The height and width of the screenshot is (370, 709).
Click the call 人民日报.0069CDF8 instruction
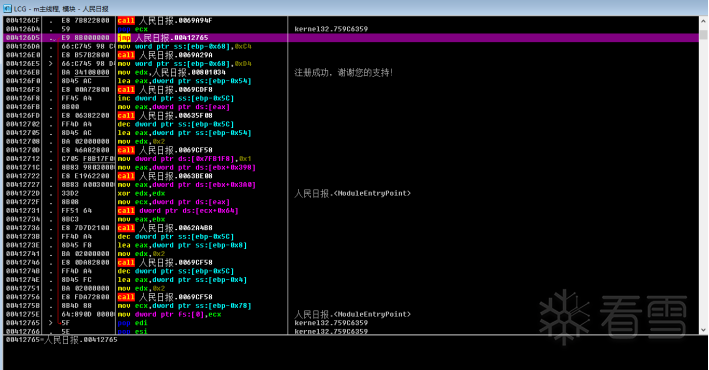[x=165, y=90]
